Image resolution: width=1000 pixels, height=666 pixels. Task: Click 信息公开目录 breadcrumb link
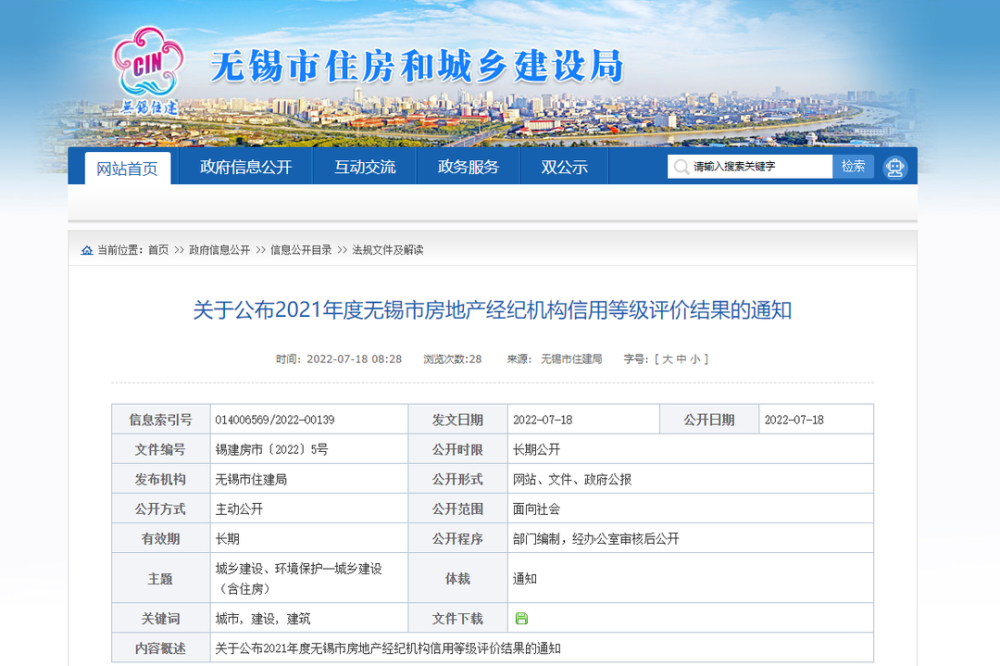click(x=301, y=250)
